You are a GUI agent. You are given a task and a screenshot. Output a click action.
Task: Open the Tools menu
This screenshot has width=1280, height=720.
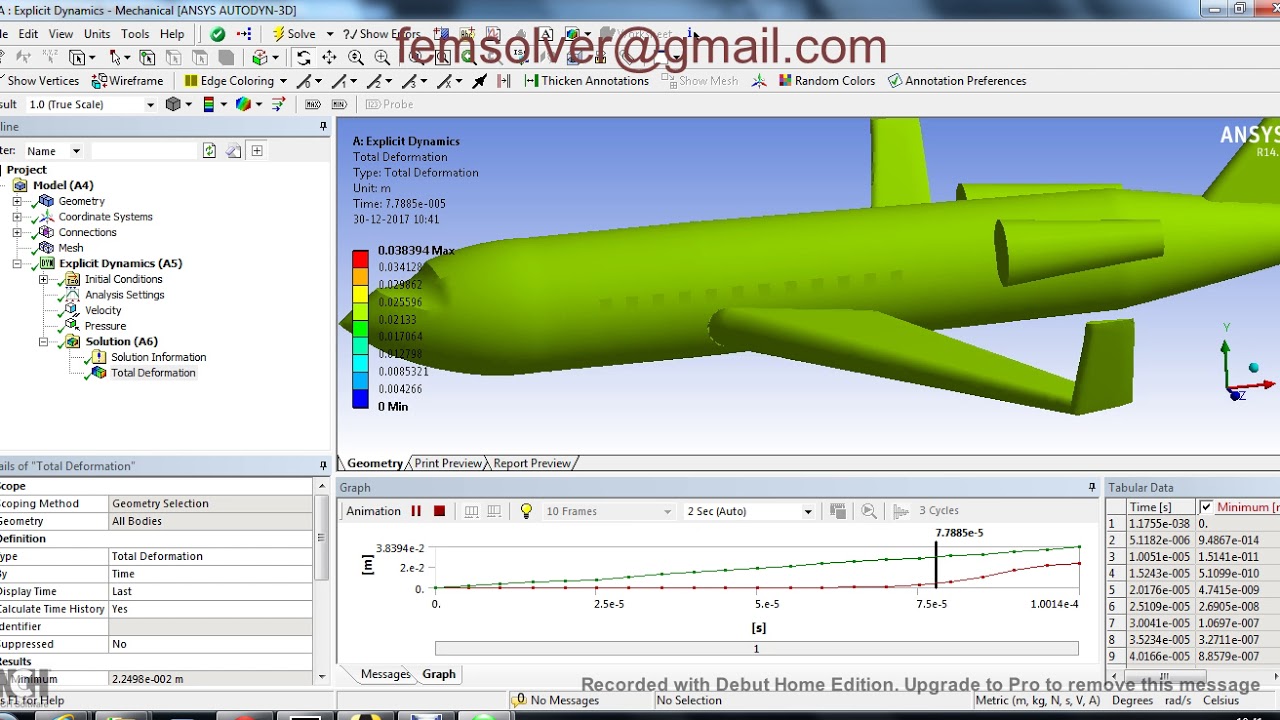tap(135, 34)
